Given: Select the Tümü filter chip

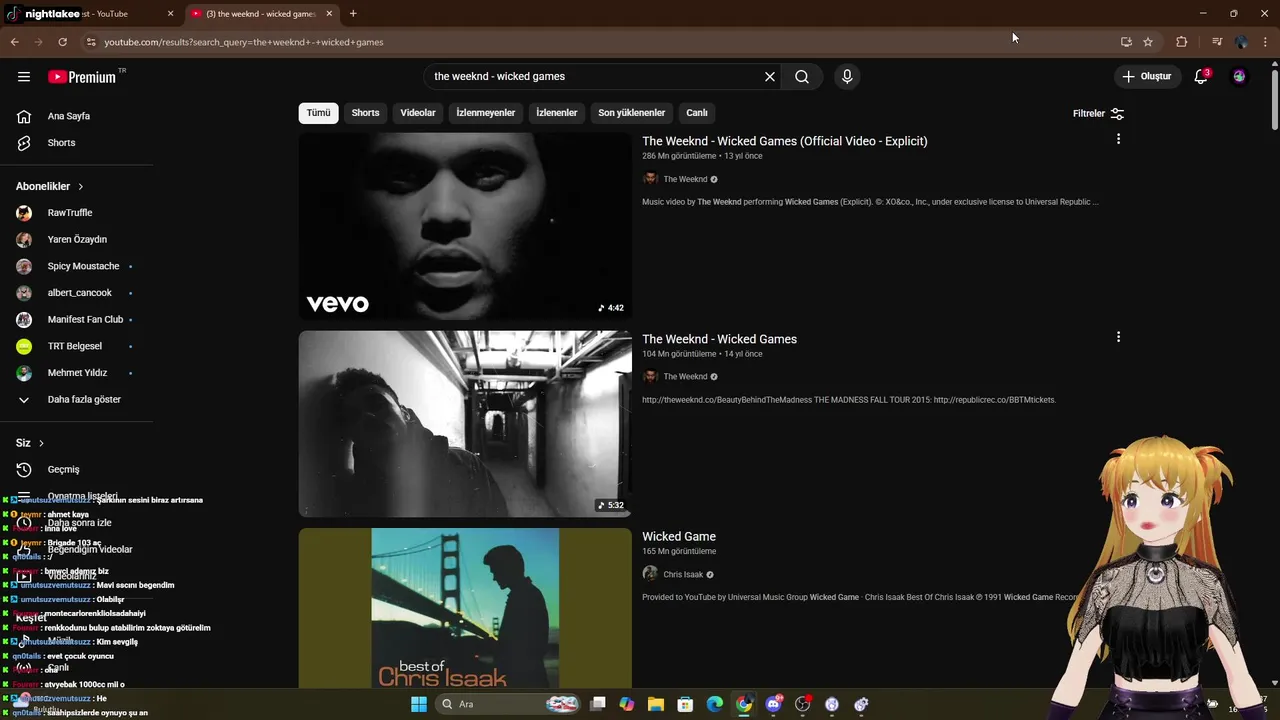Looking at the screenshot, I should [x=318, y=113].
